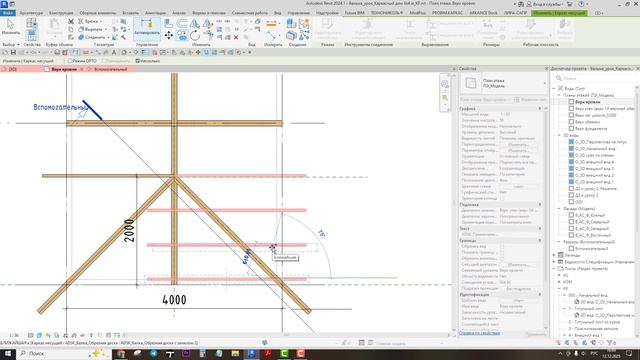Click the Edit Type icon in Properties
This screenshot has width=640, height=360.
click(x=517, y=100)
